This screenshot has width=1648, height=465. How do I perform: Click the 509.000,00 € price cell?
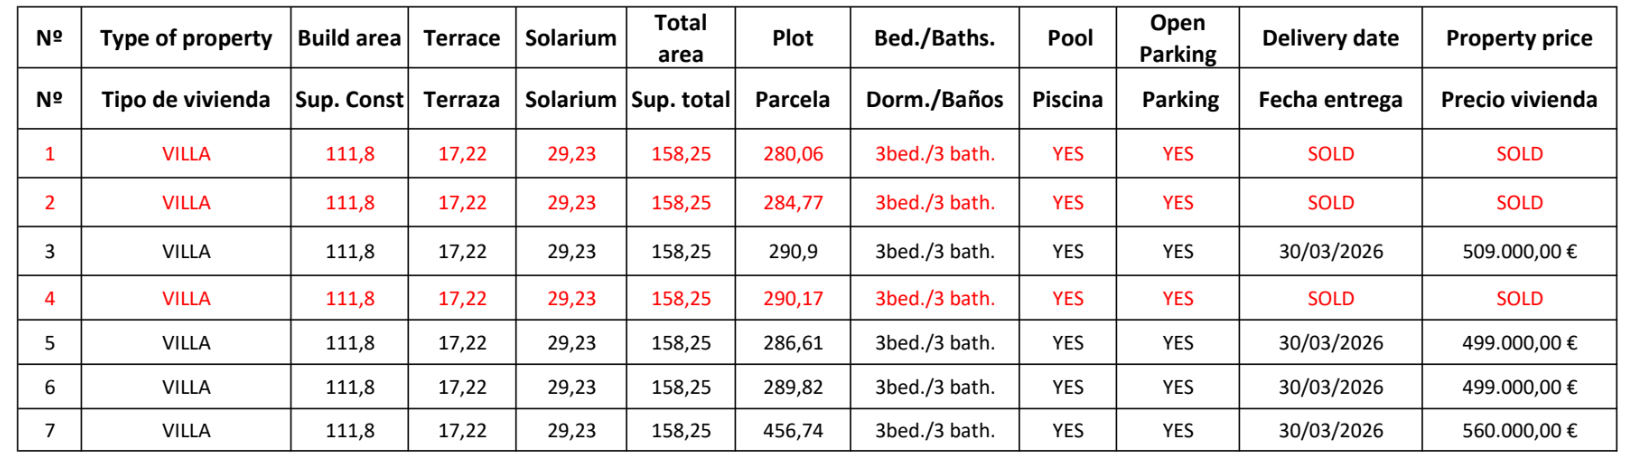(x=1519, y=251)
